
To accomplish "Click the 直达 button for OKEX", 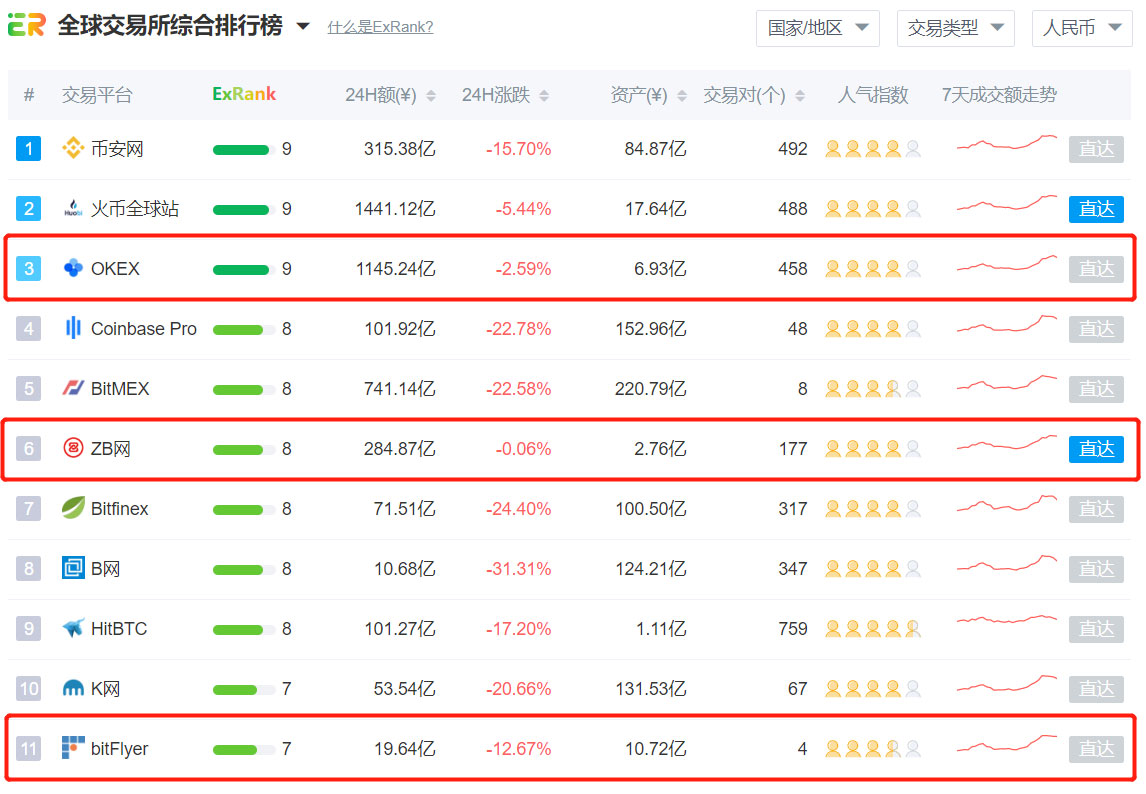I will pyautogui.click(x=1096, y=269).
